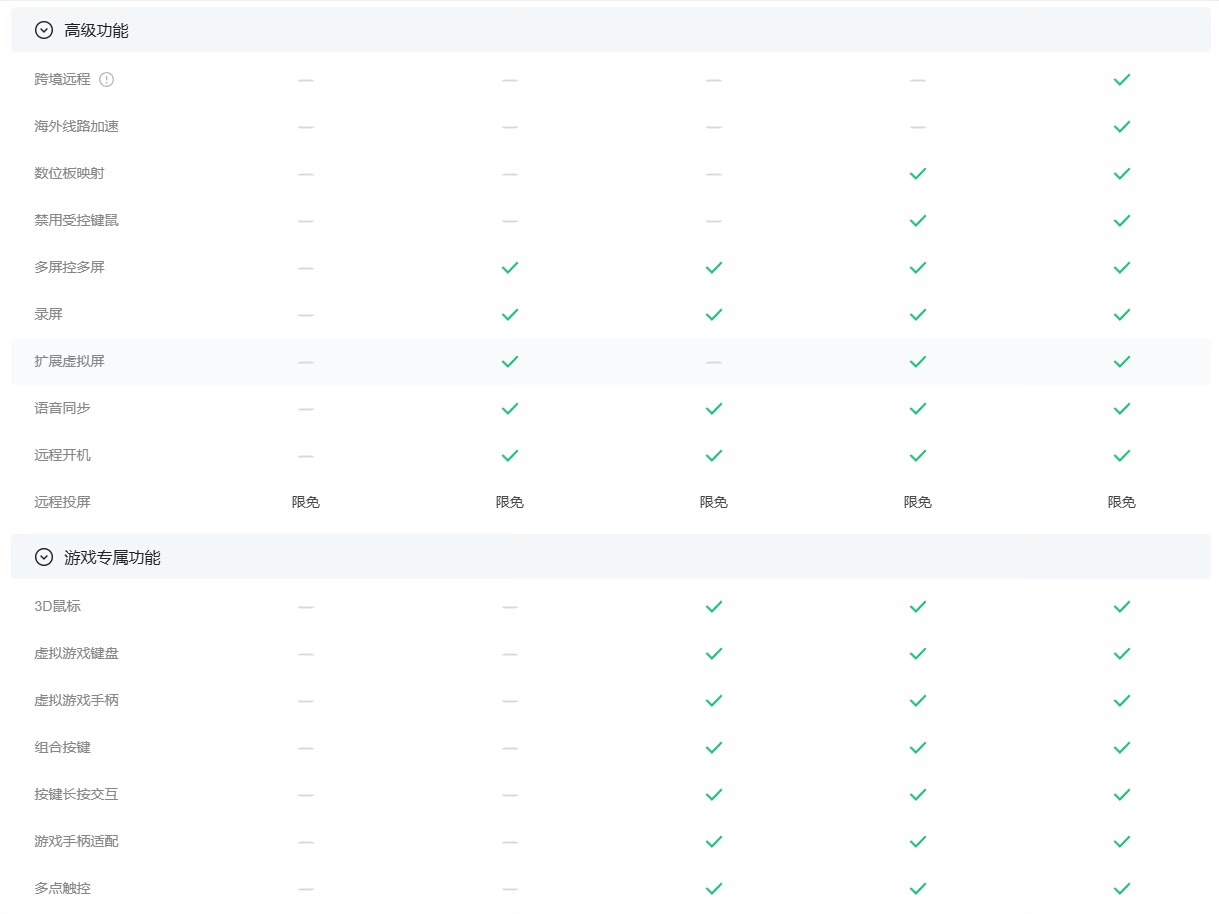Click 数位板映射 checkmark in fourth column
The image size is (1219, 914).
point(917,173)
